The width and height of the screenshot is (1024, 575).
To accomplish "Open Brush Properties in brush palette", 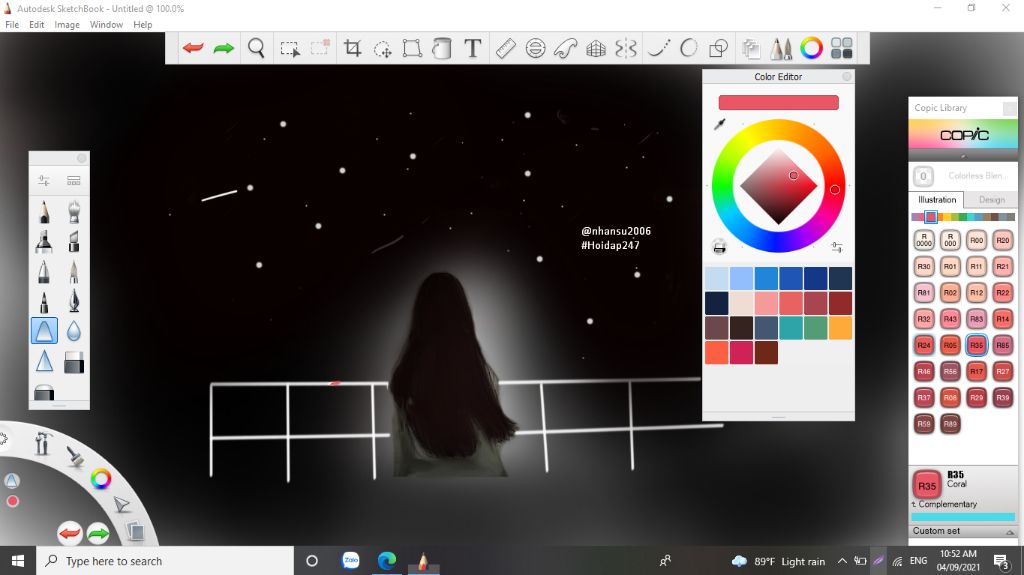I will click(x=44, y=180).
